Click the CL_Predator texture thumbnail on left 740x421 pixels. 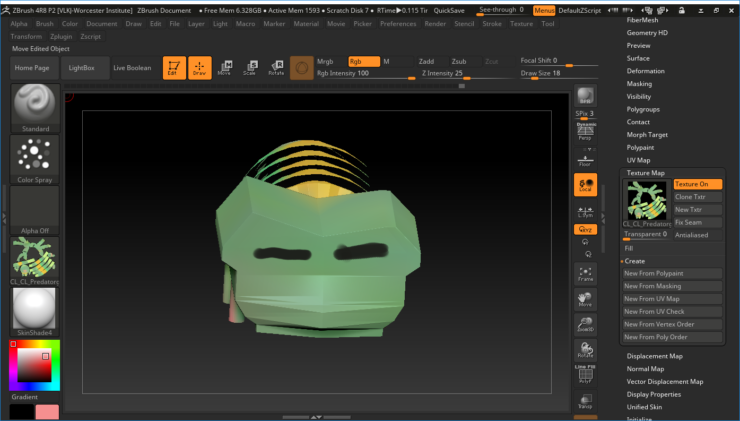point(35,260)
